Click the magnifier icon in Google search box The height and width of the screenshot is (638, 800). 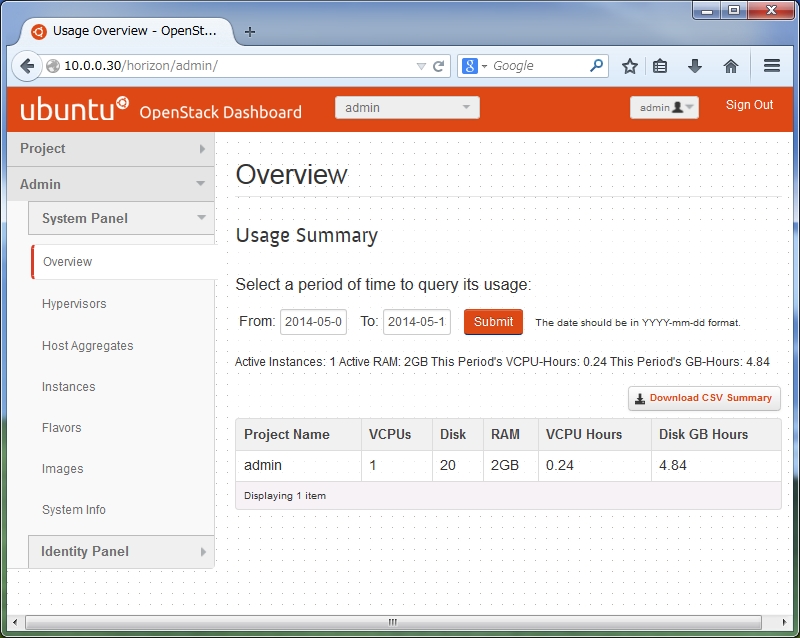click(598, 66)
